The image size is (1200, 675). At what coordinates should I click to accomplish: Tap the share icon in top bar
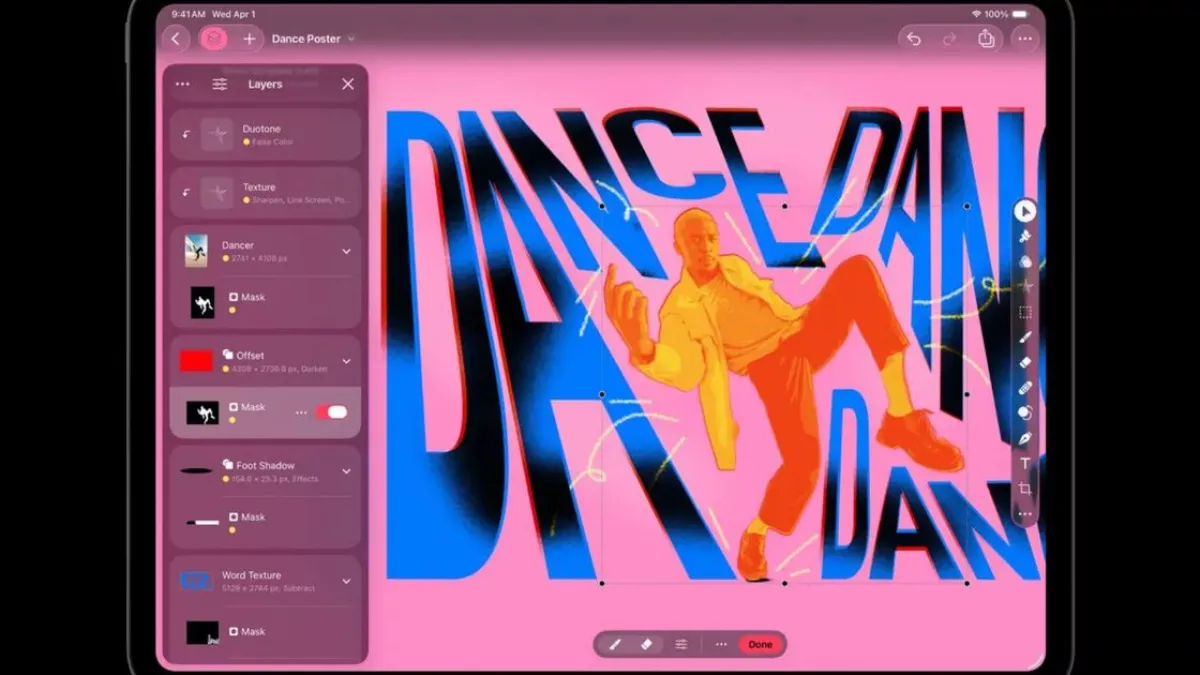(986, 39)
